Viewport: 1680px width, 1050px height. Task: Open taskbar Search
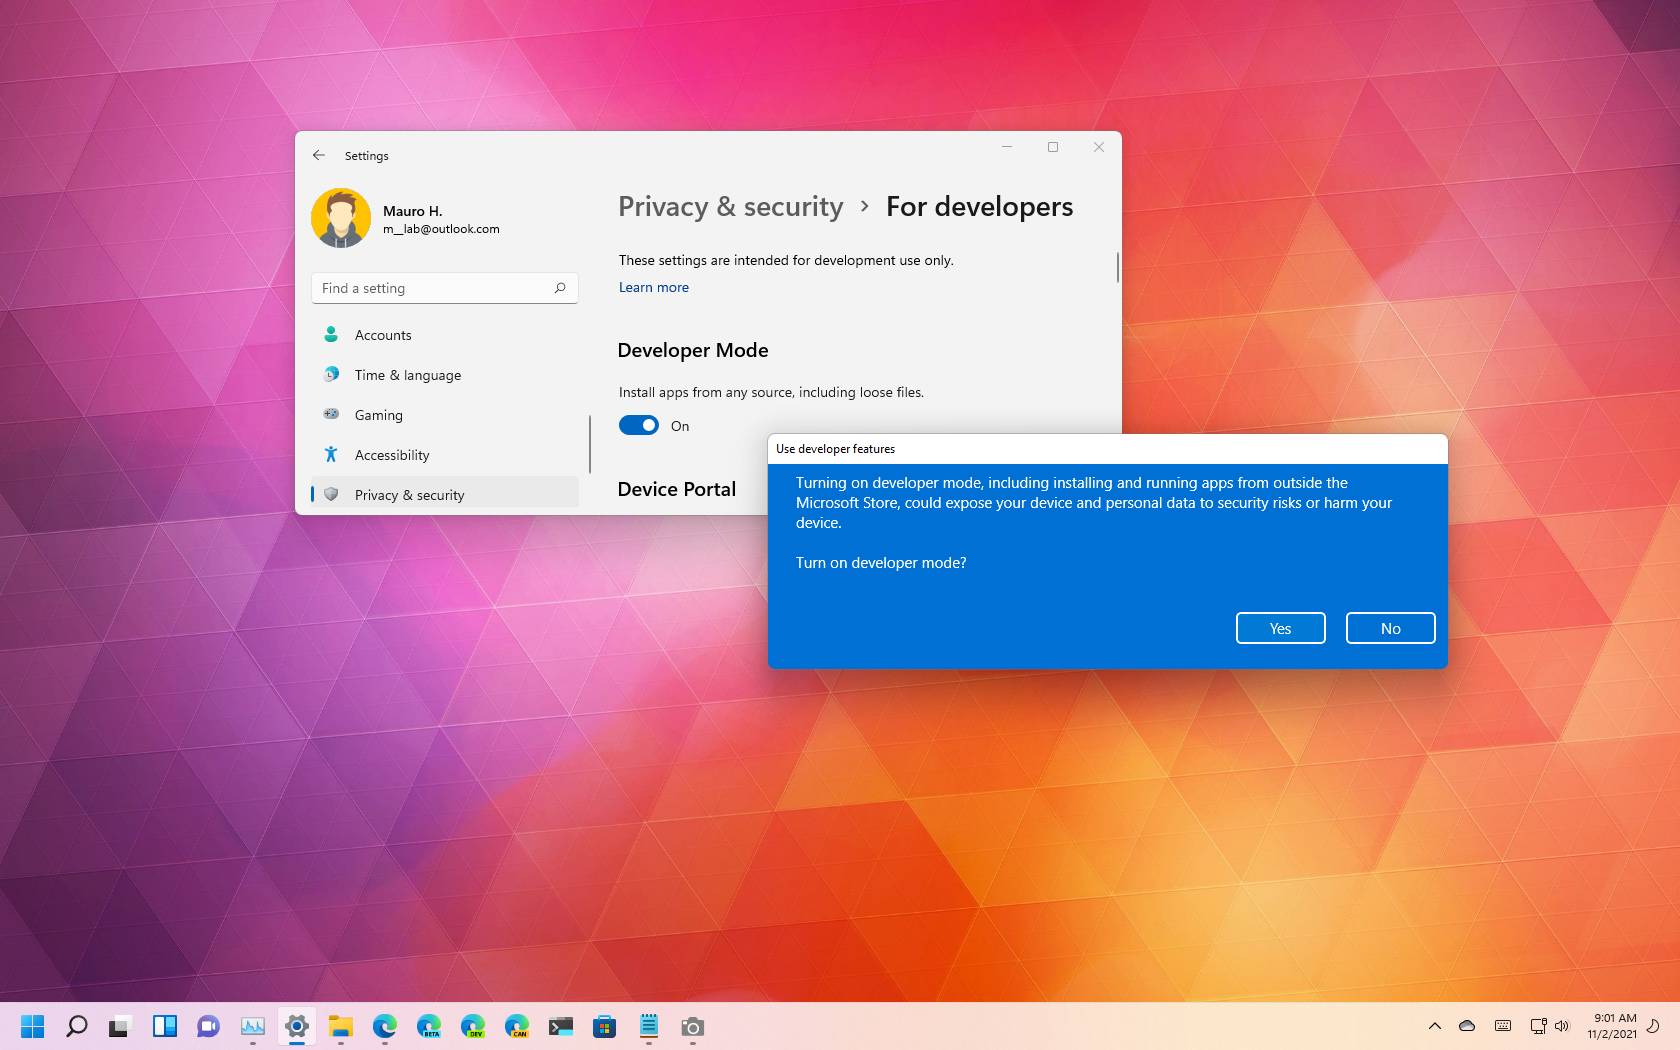[x=77, y=1026]
